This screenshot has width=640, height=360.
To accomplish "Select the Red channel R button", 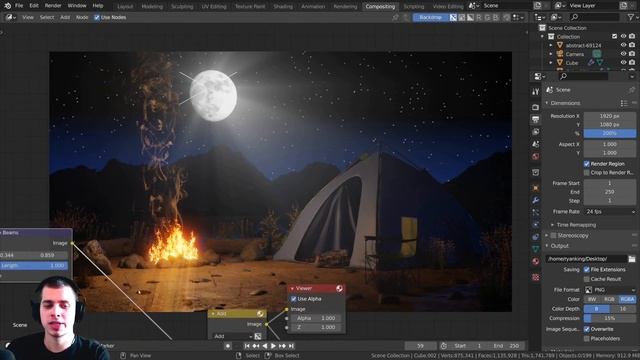I will tap(479, 18).
